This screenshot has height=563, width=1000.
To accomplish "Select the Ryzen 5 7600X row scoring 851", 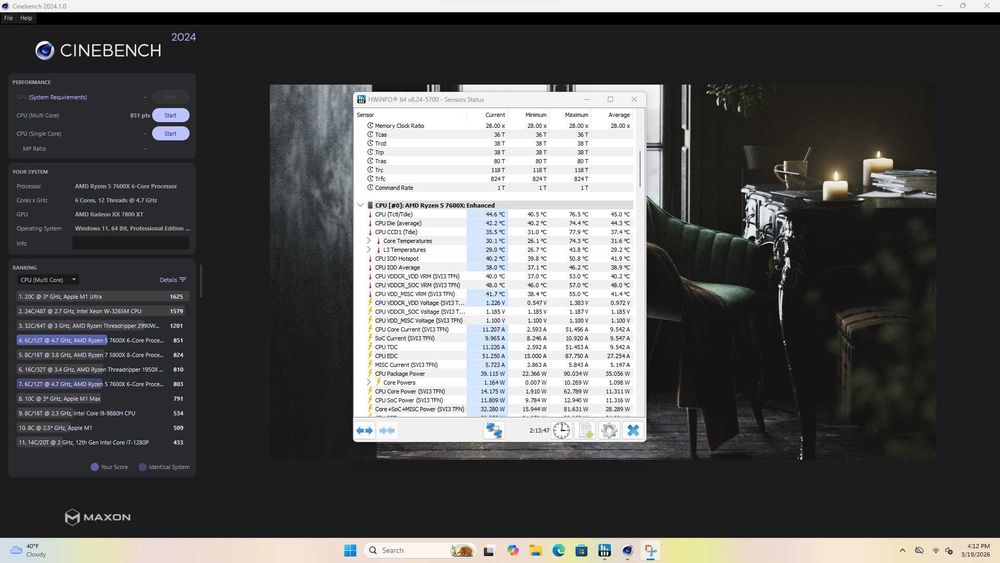I will (101, 340).
